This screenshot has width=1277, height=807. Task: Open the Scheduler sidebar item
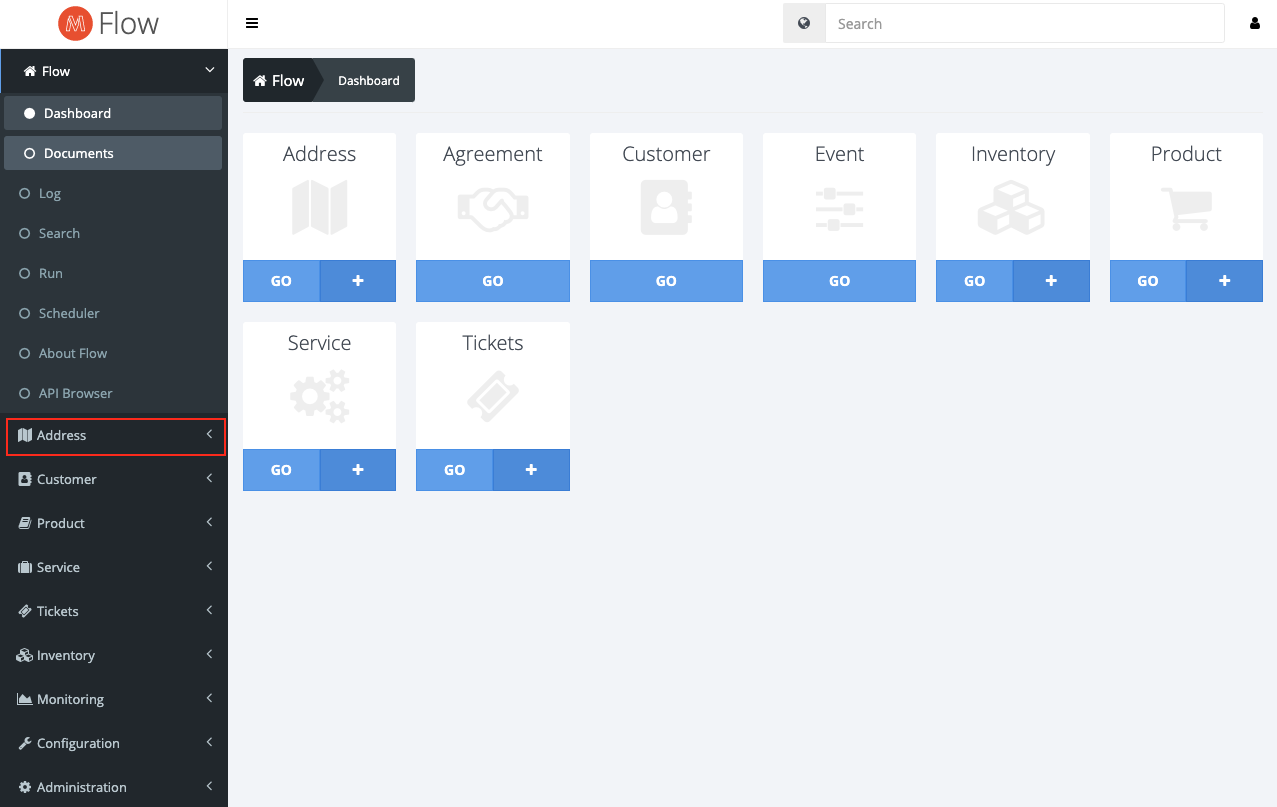click(x=113, y=313)
